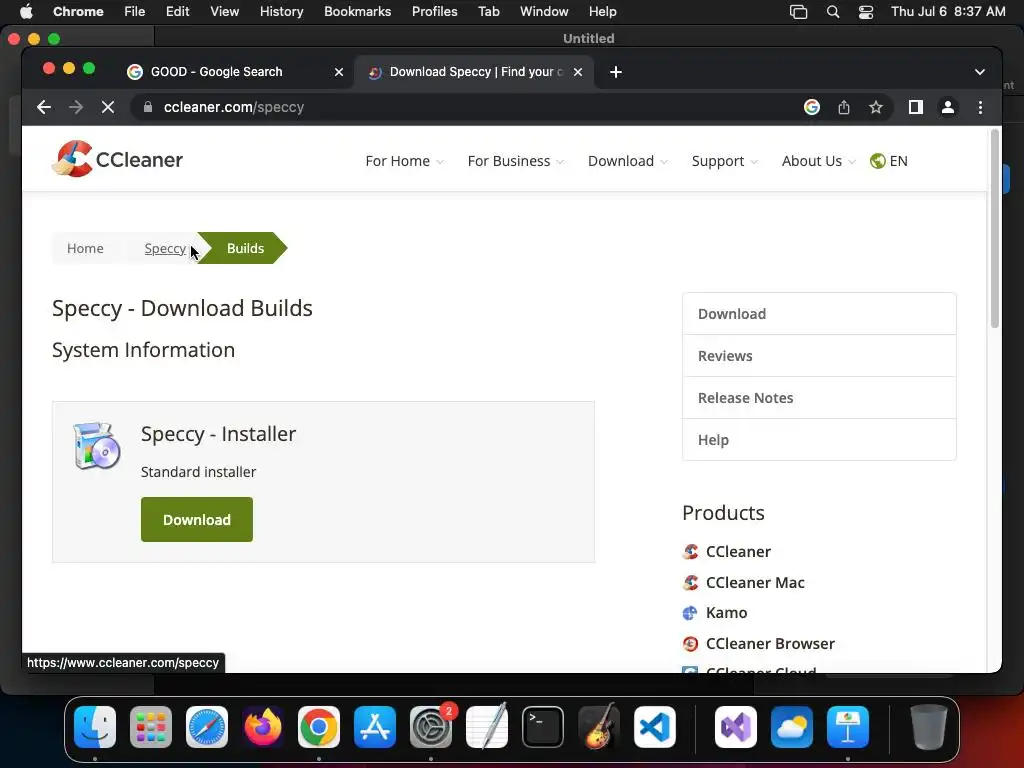Click the Builds breadcrumb
This screenshot has width=1024, height=768.
[246, 248]
